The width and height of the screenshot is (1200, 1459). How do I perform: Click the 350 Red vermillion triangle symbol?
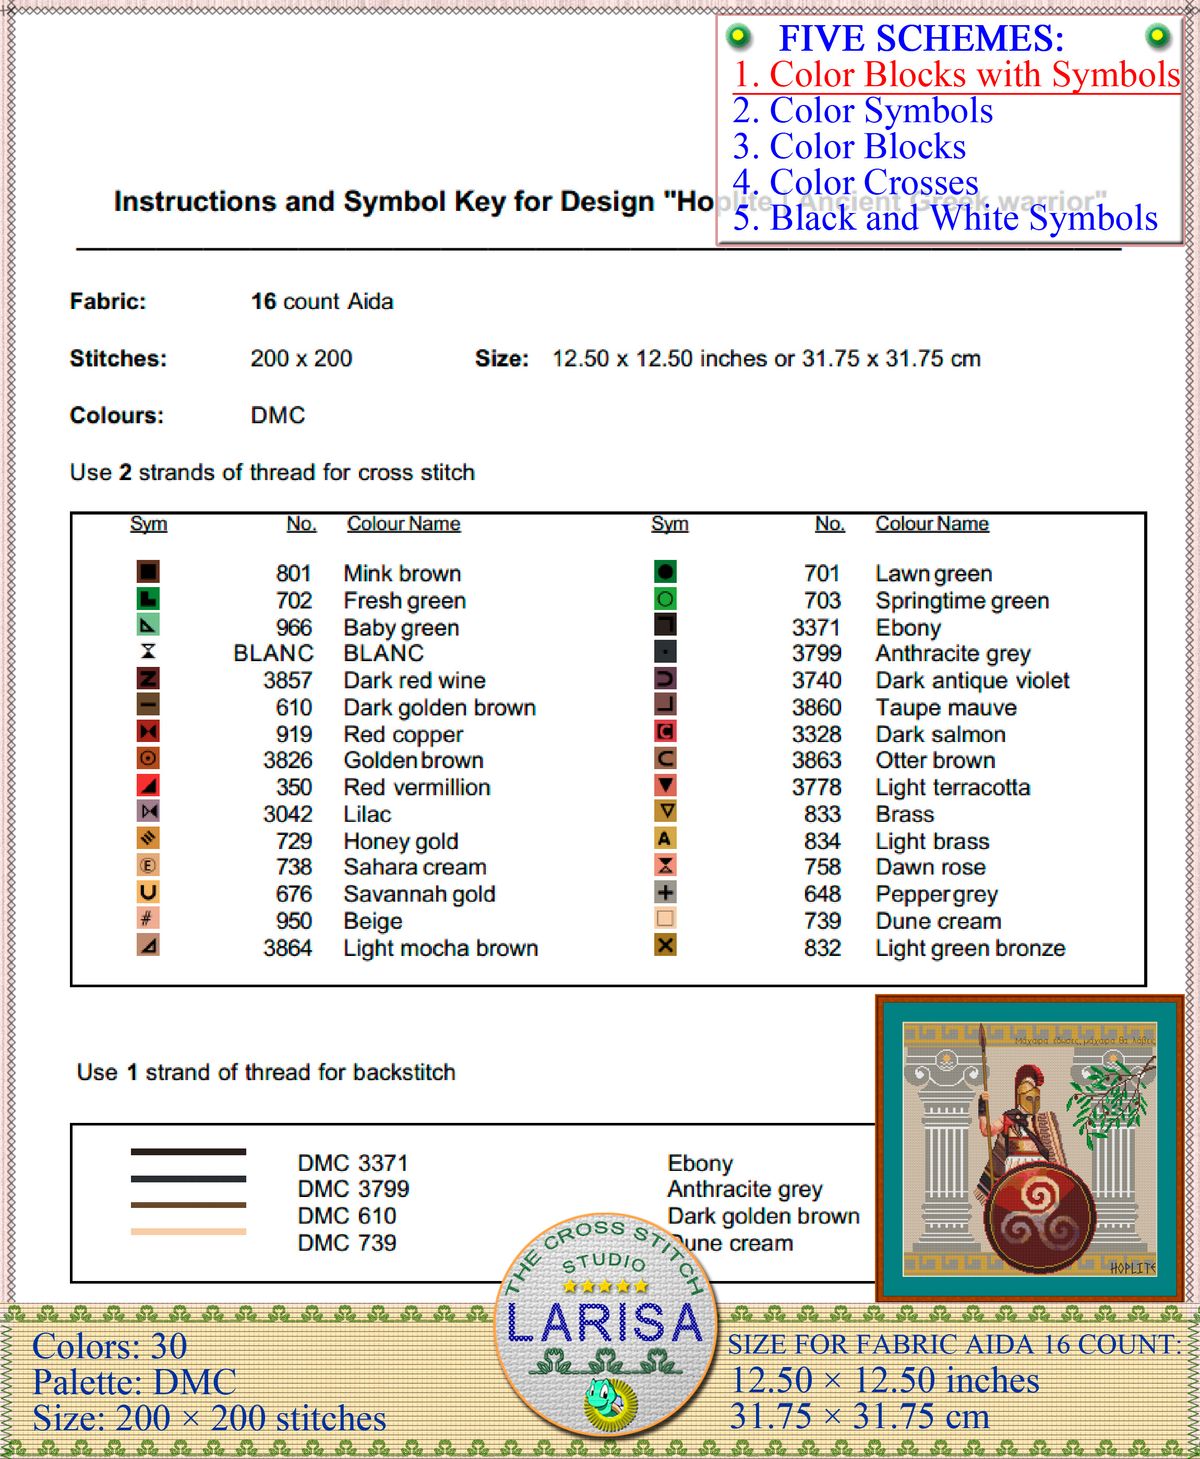pyautogui.click(x=148, y=785)
